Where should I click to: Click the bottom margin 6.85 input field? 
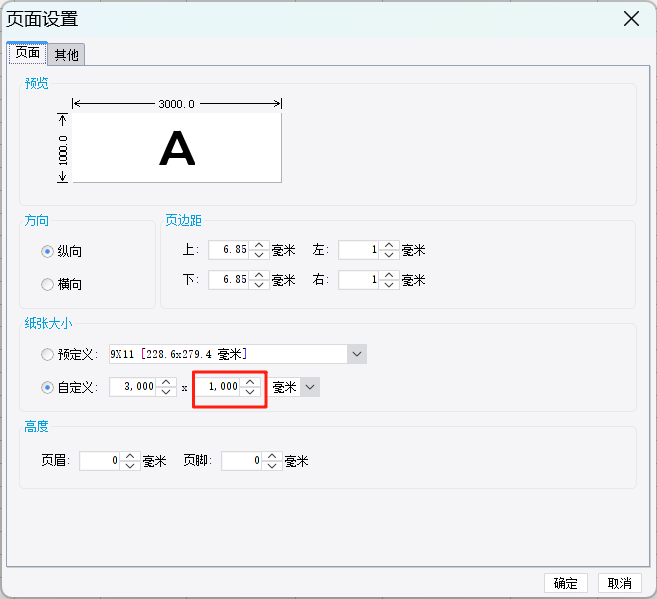pyautogui.click(x=229, y=280)
